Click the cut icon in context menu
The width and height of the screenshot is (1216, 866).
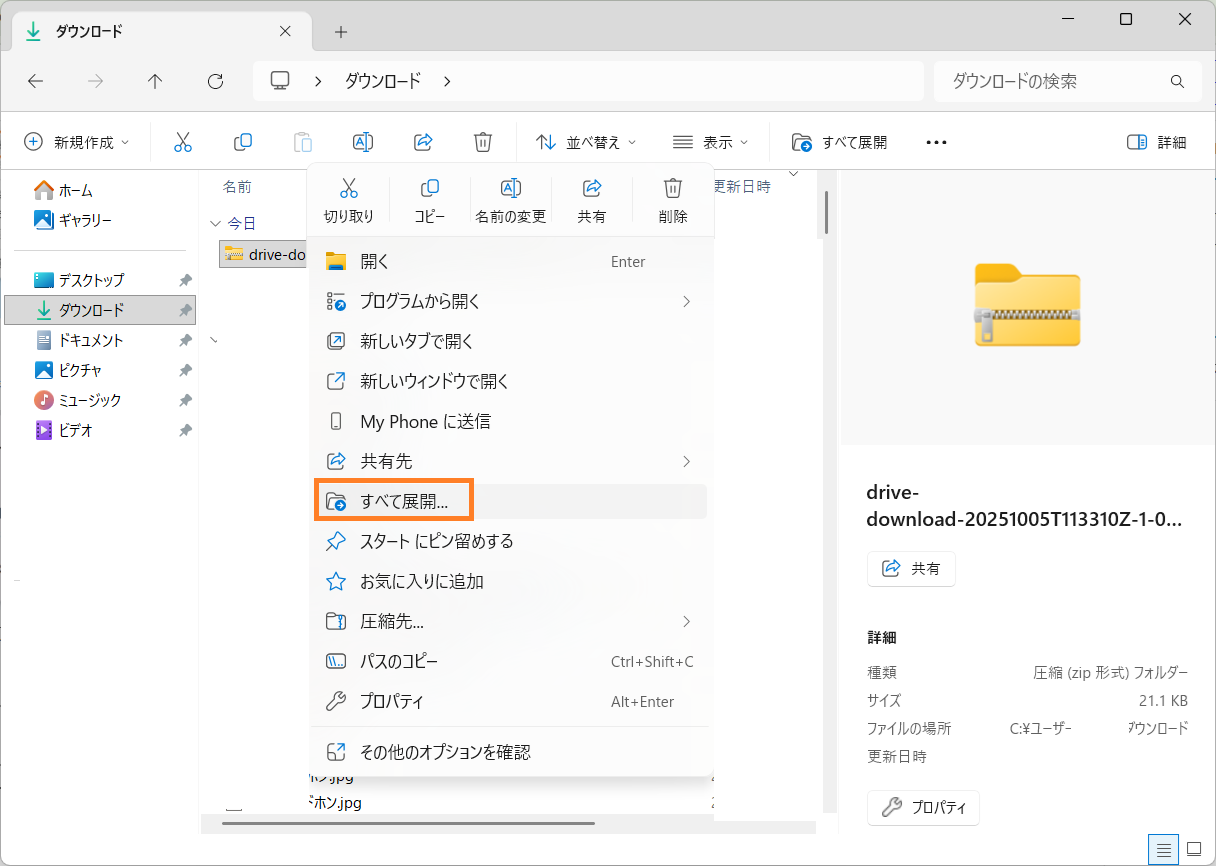[348, 199]
